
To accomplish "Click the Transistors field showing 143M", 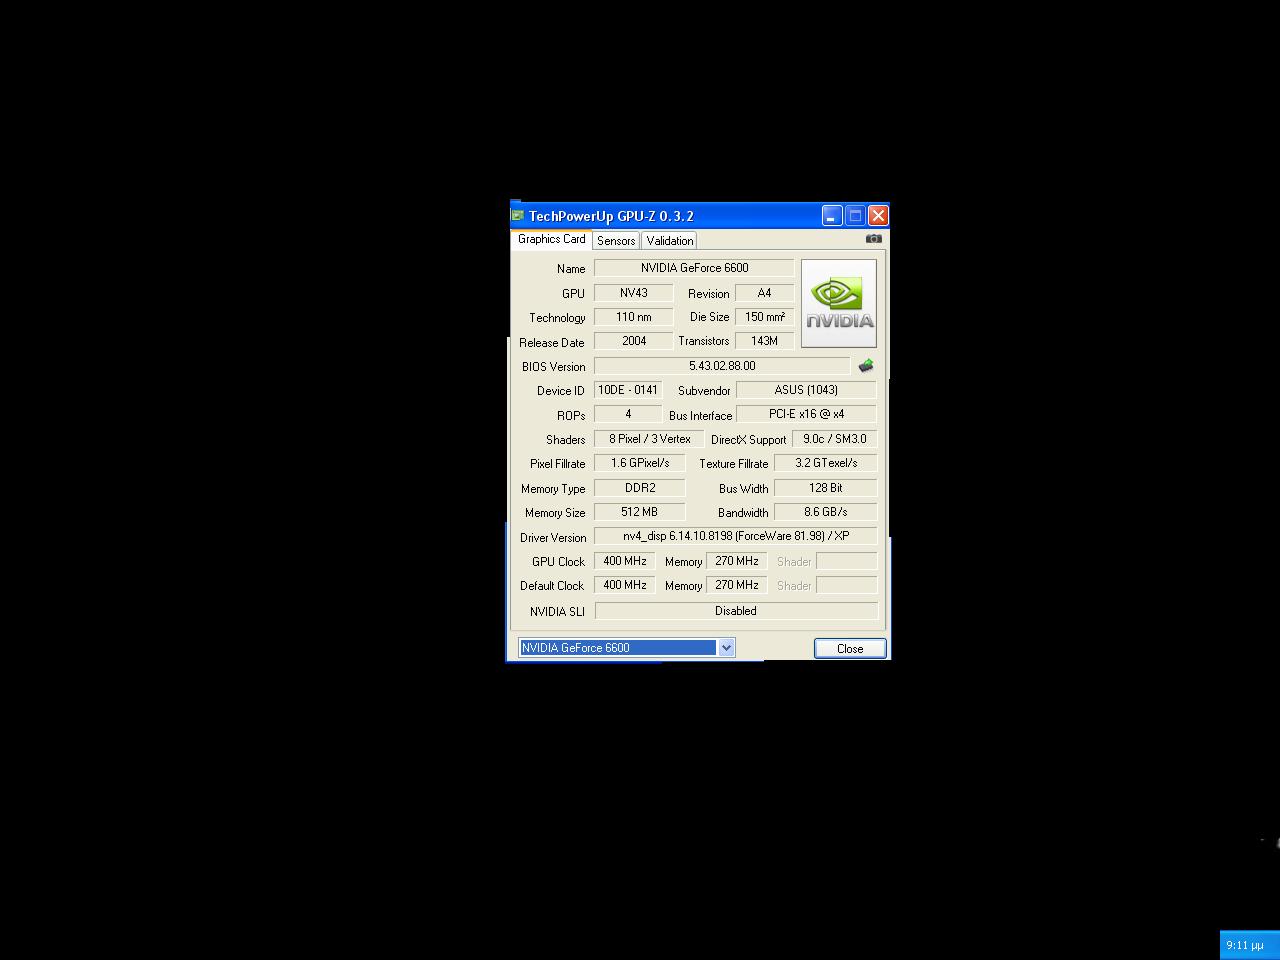I will click(764, 341).
